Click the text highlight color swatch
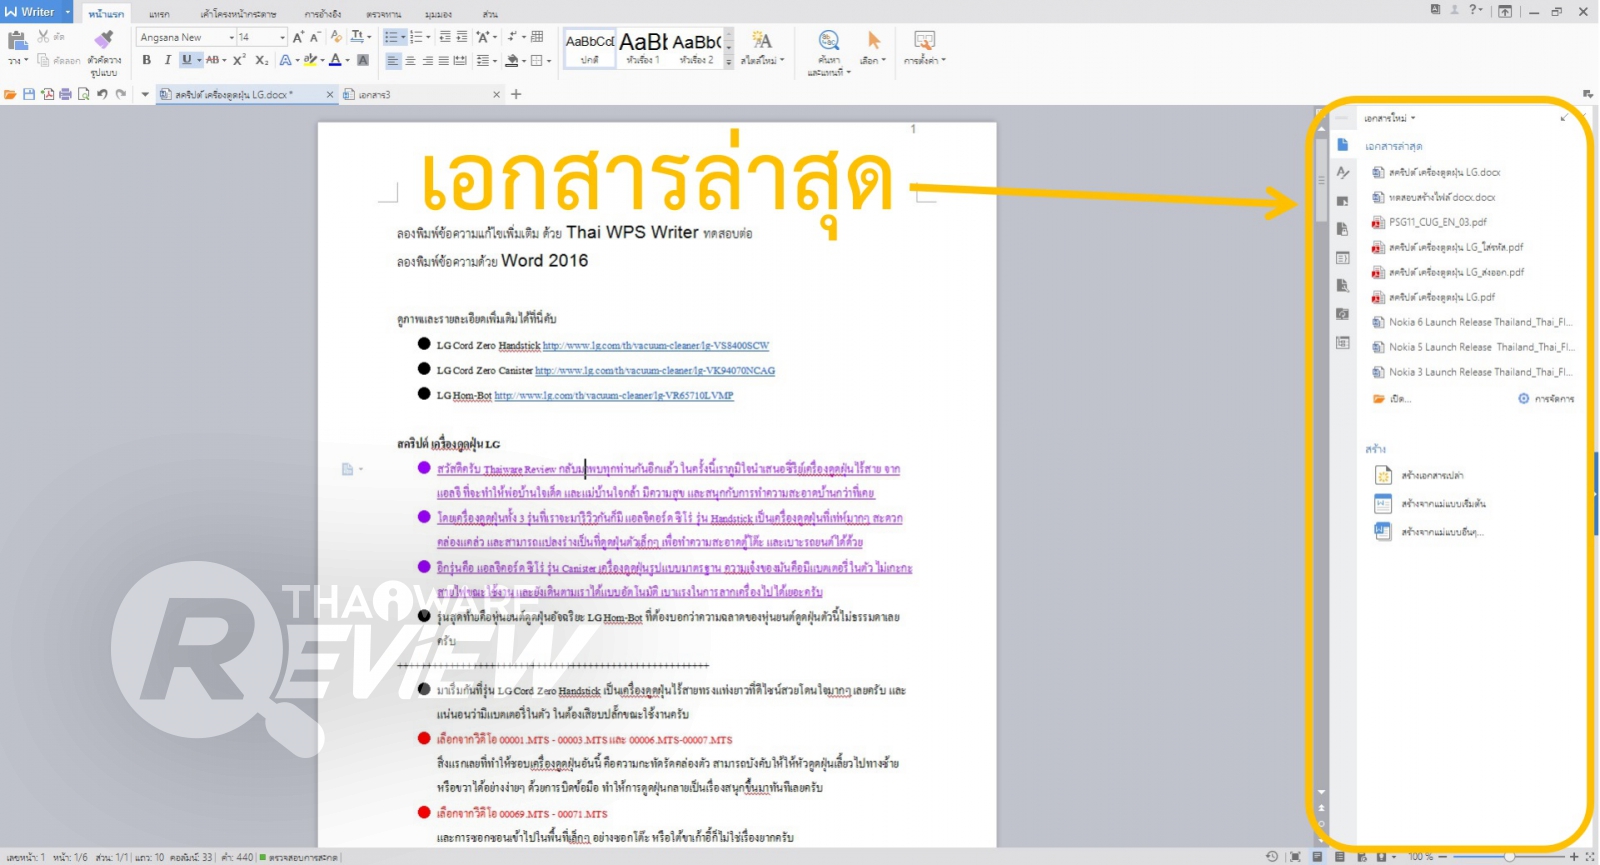1600x865 pixels. tap(310, 60)
